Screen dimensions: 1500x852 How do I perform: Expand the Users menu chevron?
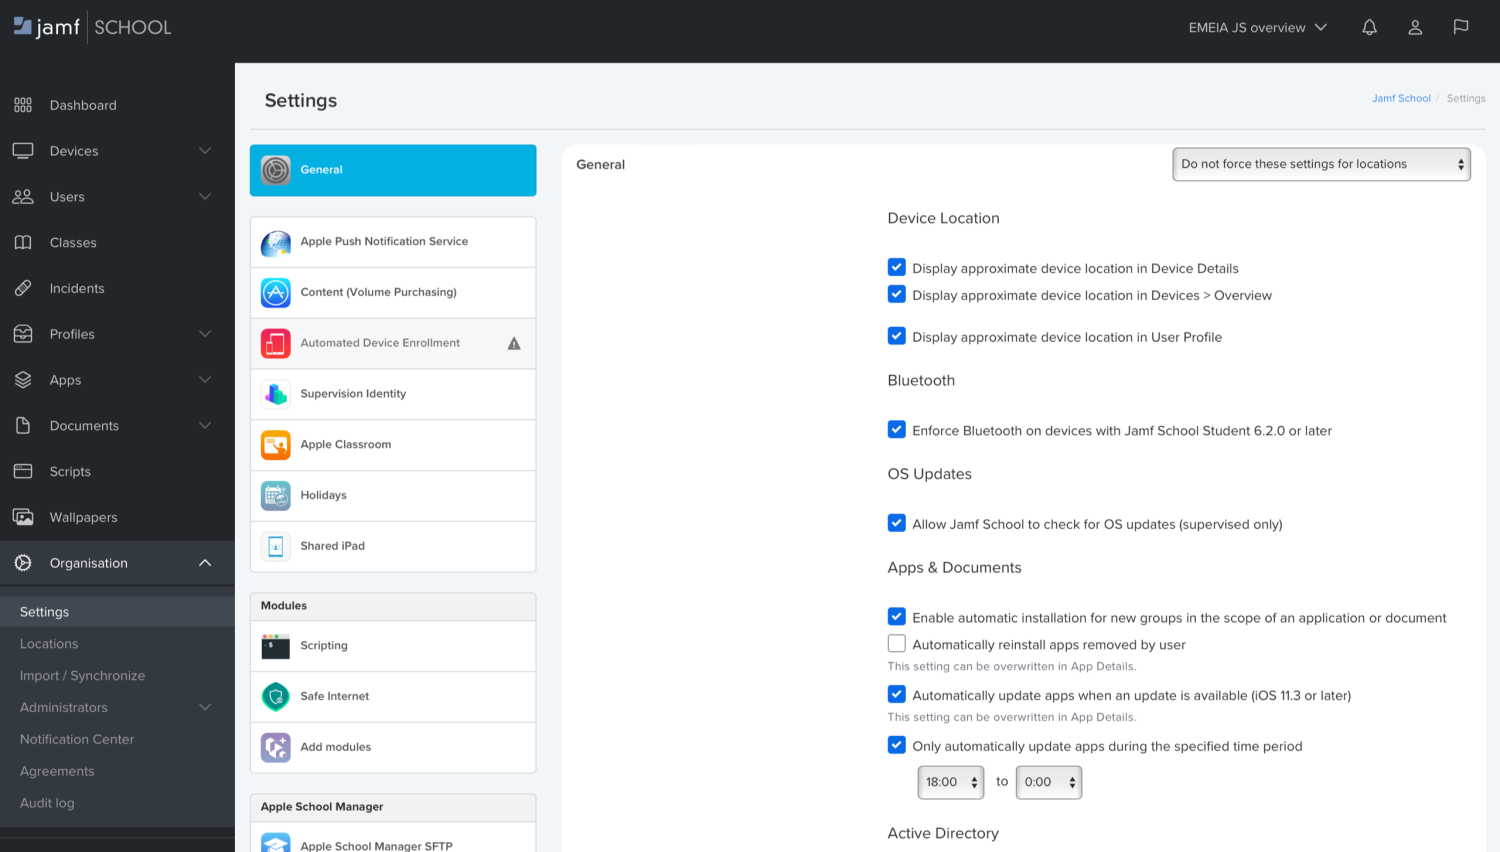tap(205, 197)
